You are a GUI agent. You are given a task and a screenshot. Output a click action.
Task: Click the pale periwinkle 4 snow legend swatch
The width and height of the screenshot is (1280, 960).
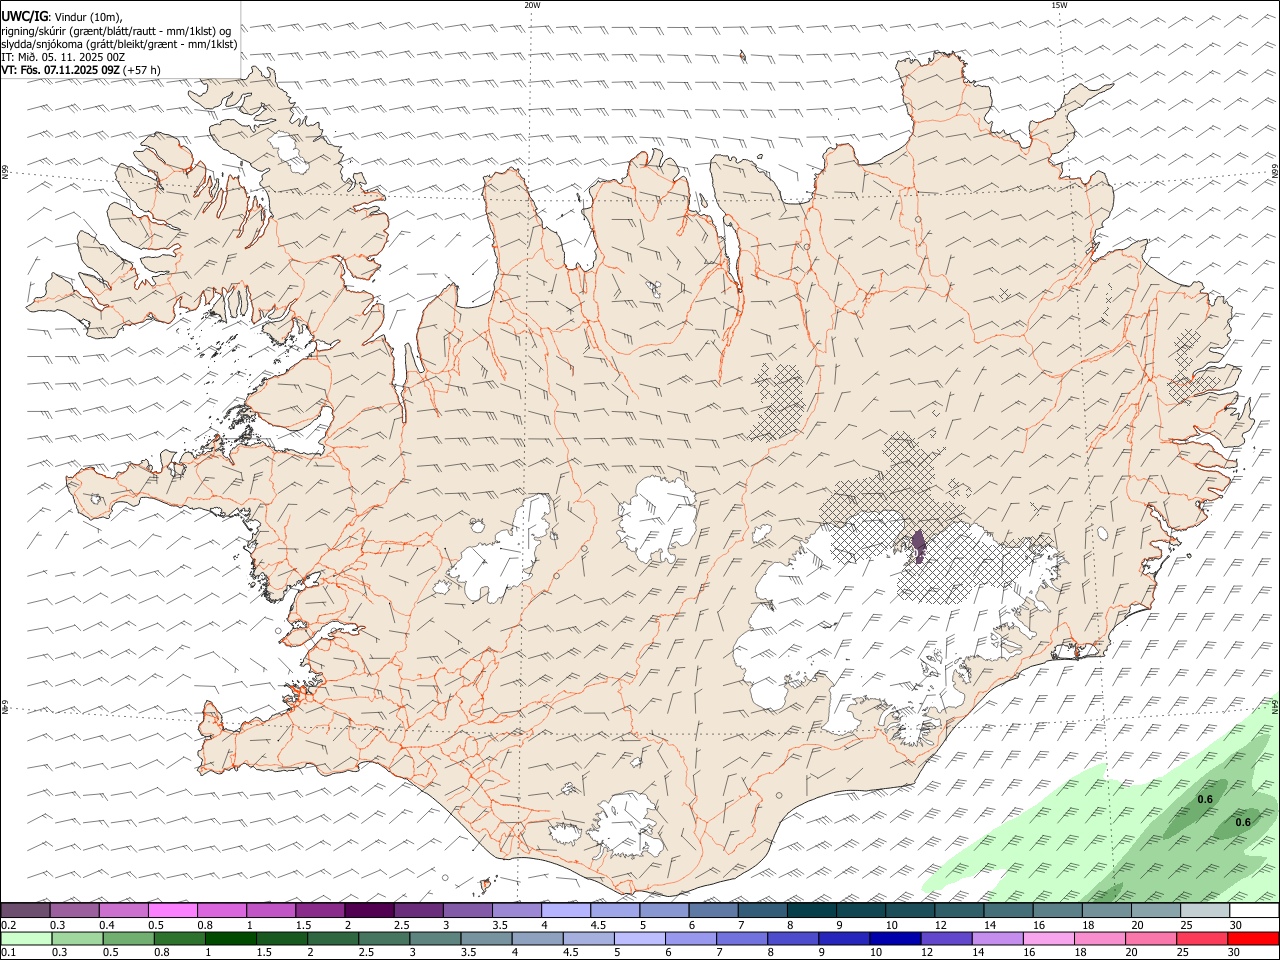point(566,910)
